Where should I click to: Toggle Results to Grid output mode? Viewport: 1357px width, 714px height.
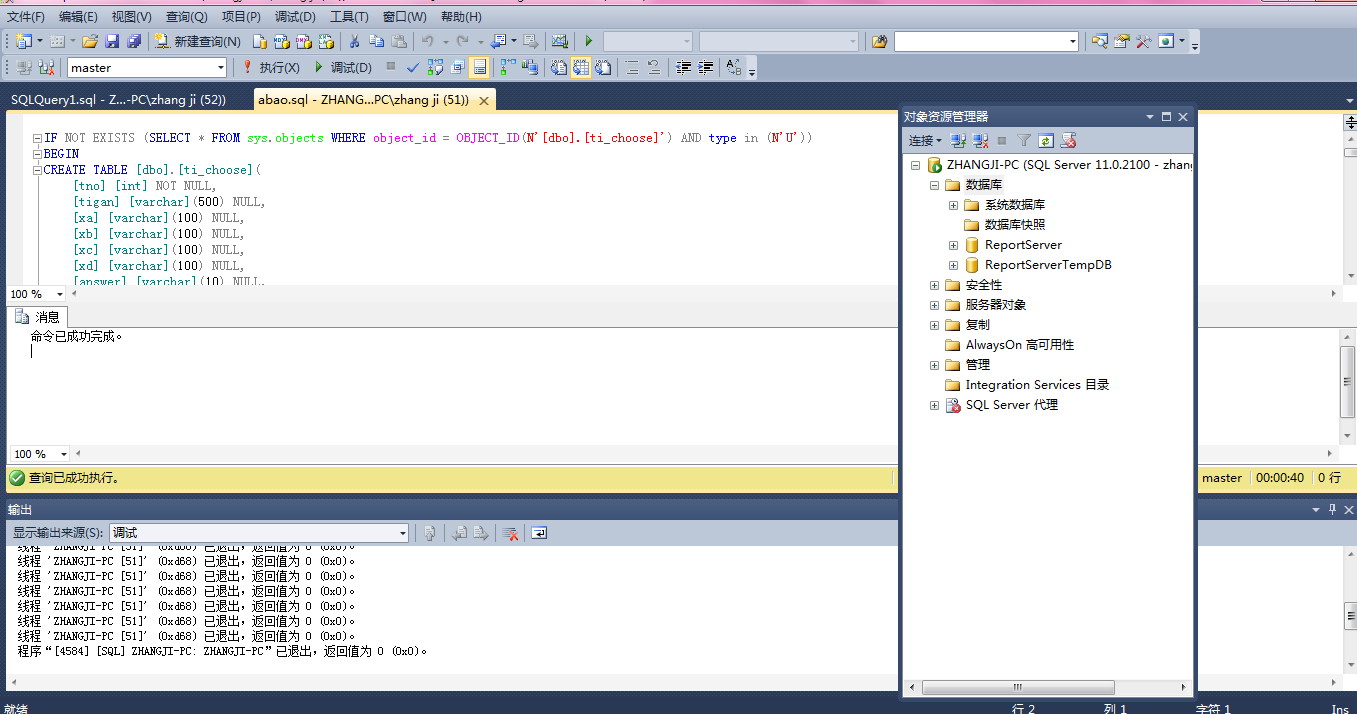point(579,68)
